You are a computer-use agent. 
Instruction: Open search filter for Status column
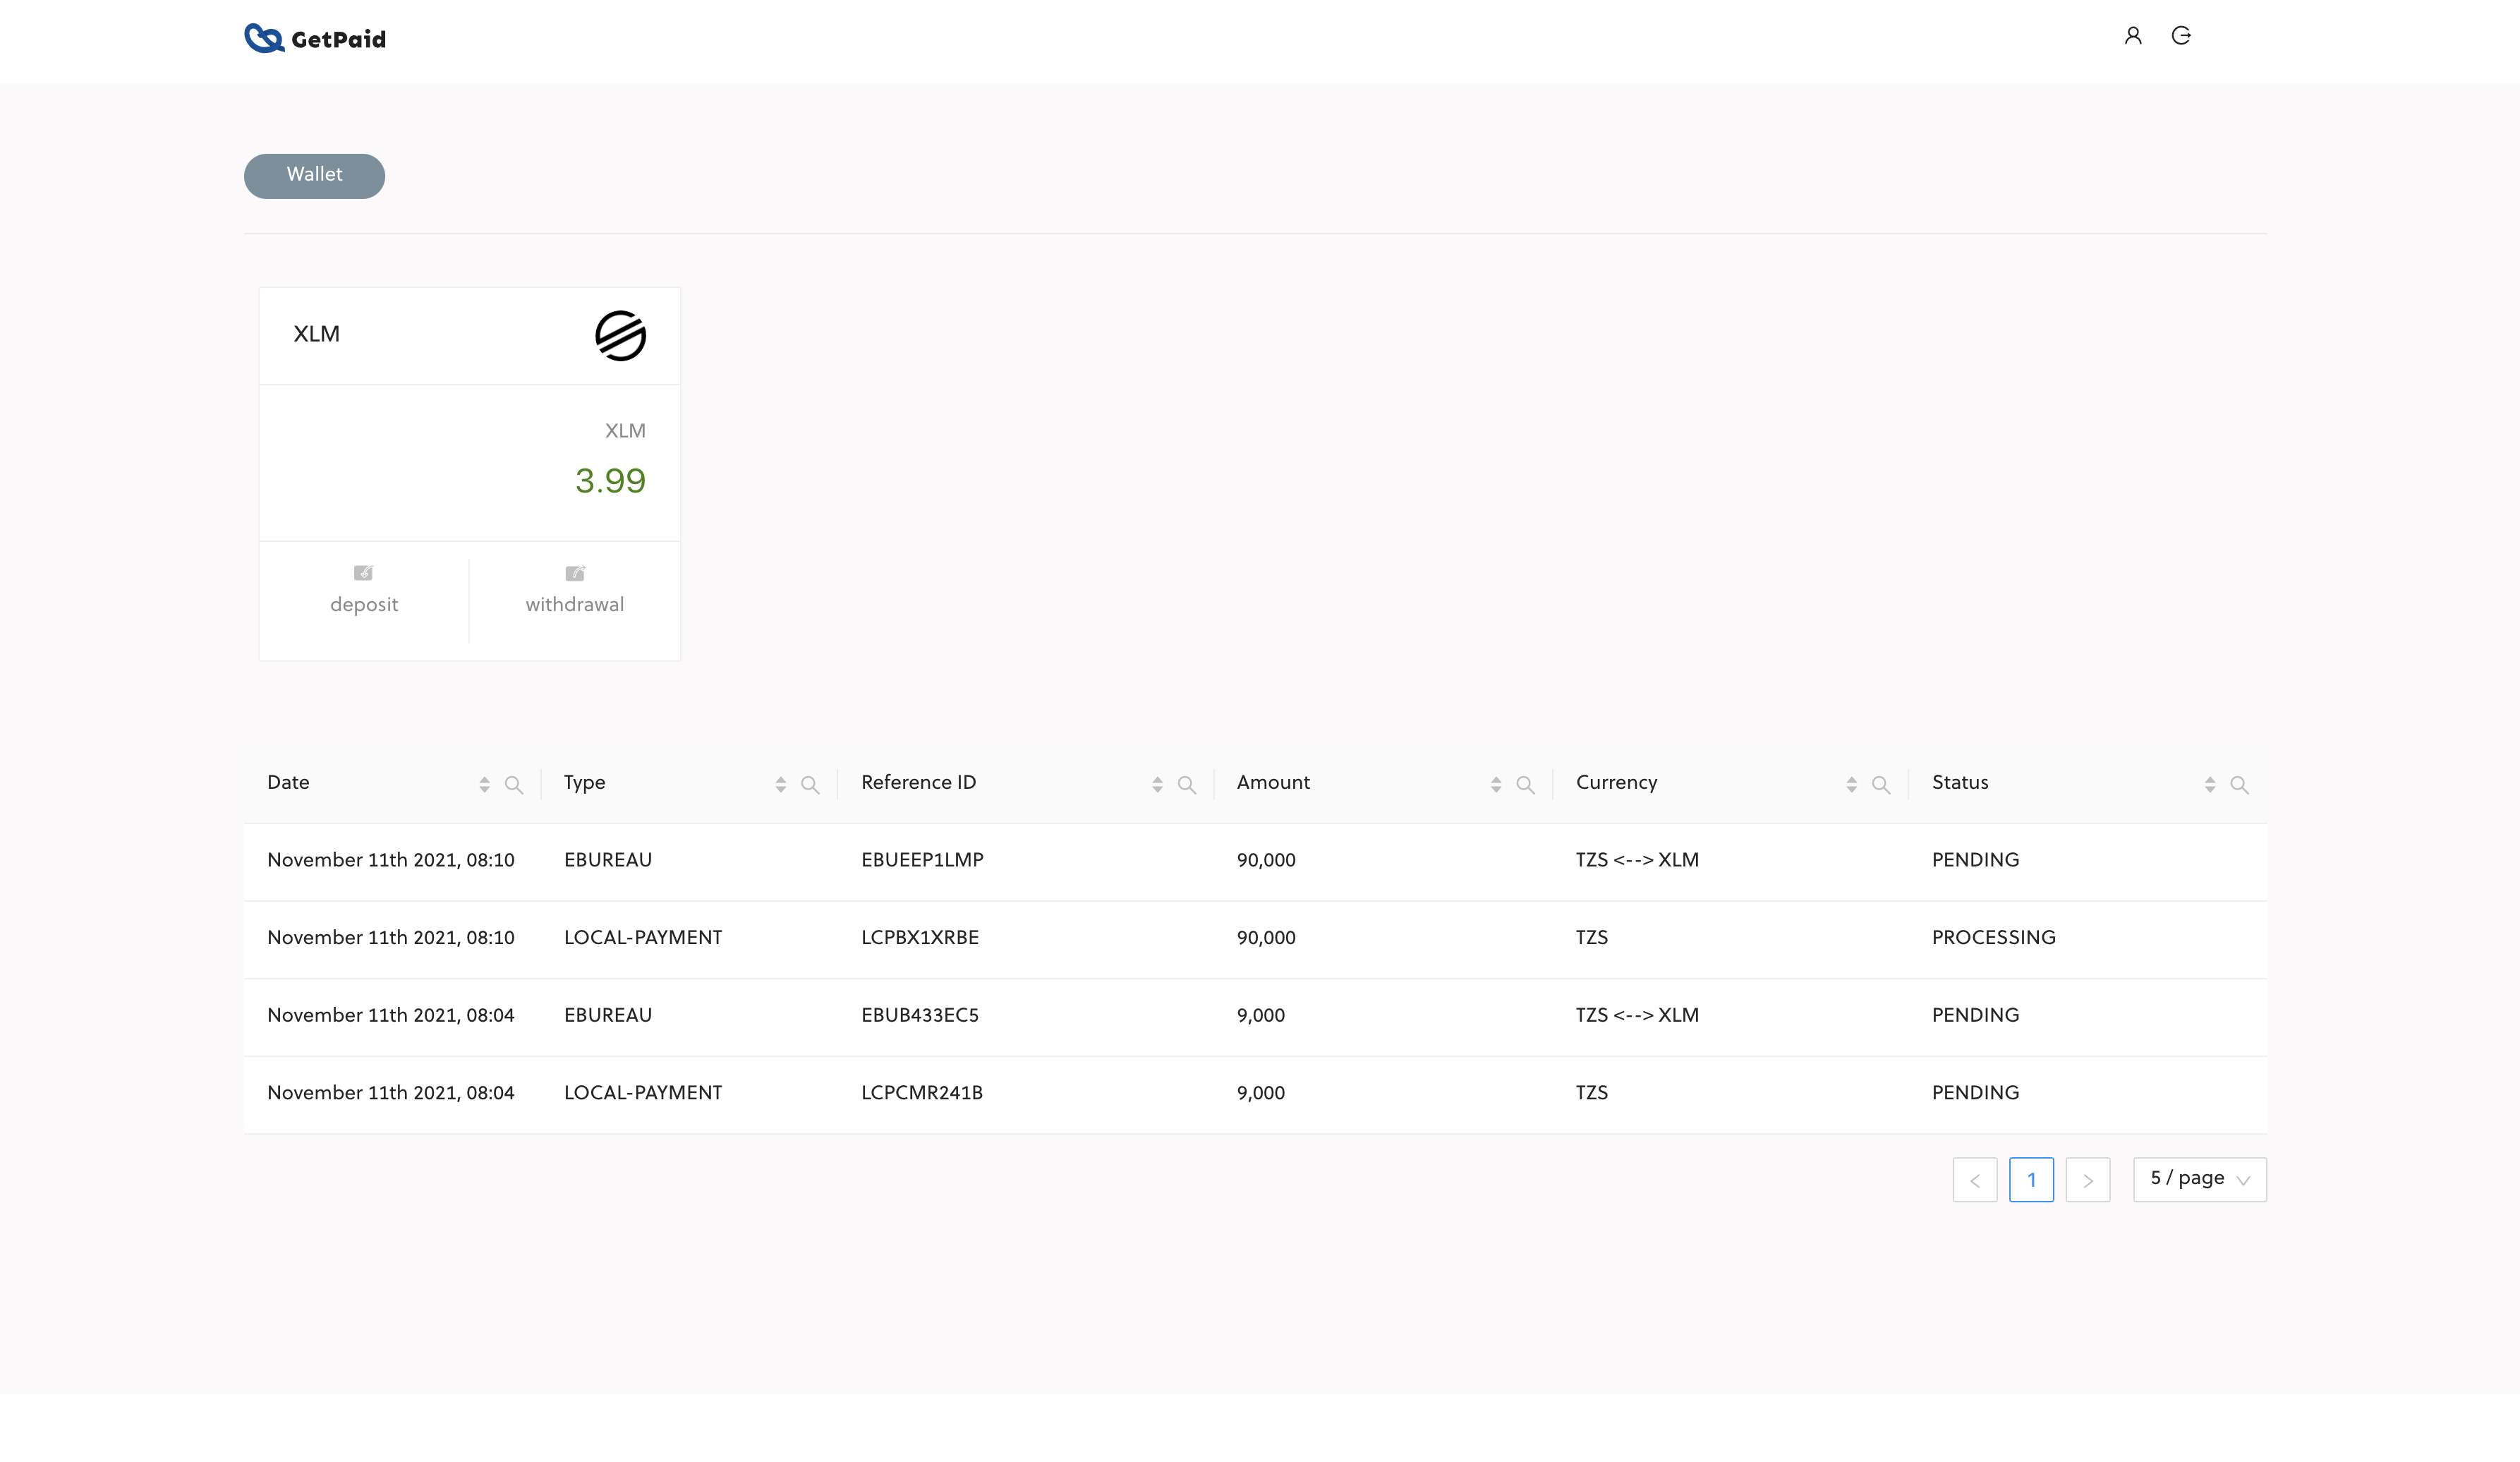point(2239,785)
